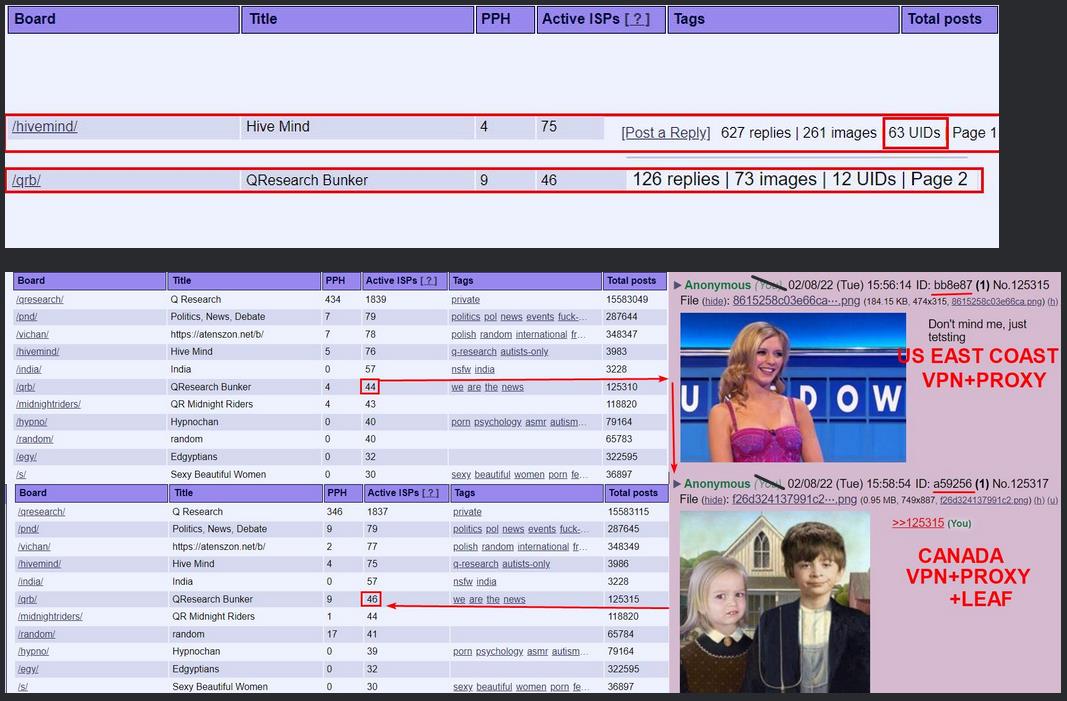This screenshot has height=701, width=1067.
Task: Click the private tag in the 15583049 posts row
Action: pyautogui.click(x=465, y=299)
